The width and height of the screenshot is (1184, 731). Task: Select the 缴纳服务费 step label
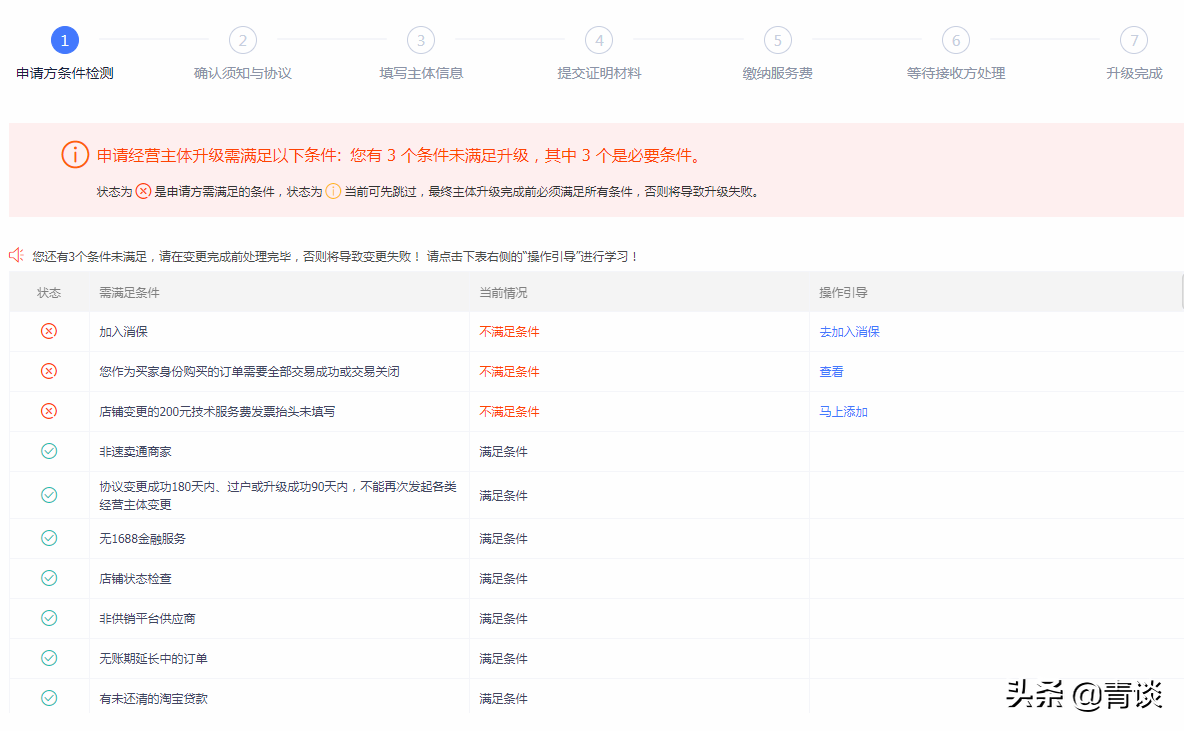(777, 73)
